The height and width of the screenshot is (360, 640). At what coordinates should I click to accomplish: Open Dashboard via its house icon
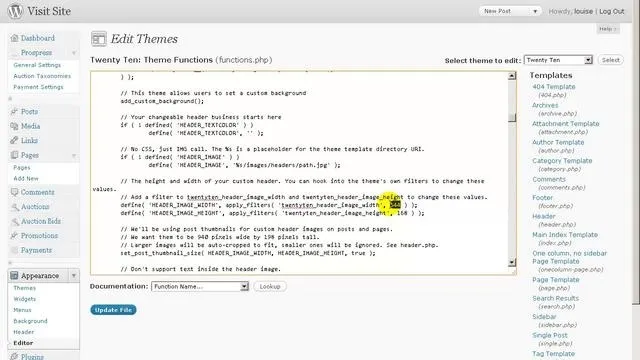pyautogui.click(x=14, y=38)
